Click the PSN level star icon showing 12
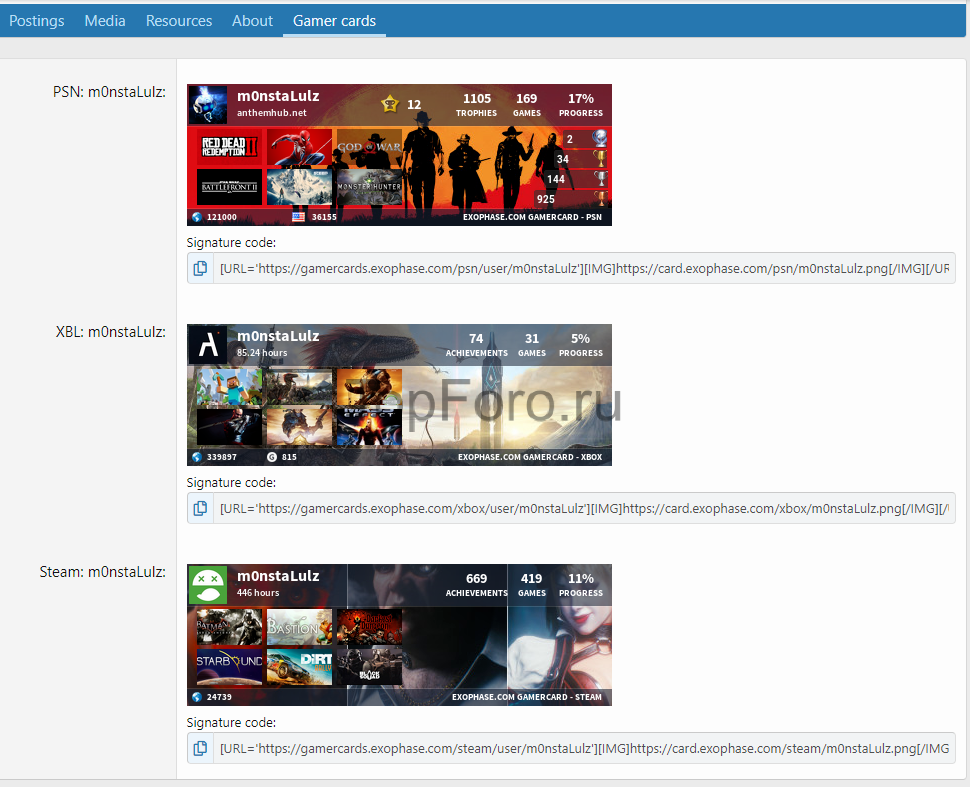Image resolution: width=970 pixels, height=787 pixels. [390, 104]
